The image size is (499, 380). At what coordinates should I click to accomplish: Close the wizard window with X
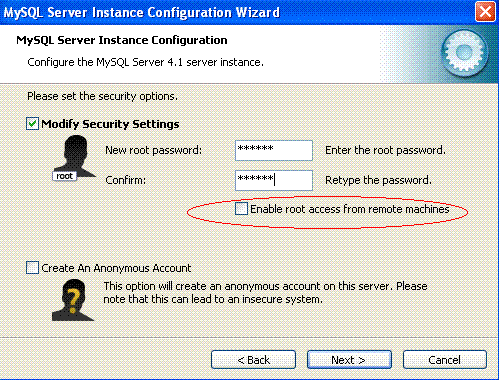(485, 12)
